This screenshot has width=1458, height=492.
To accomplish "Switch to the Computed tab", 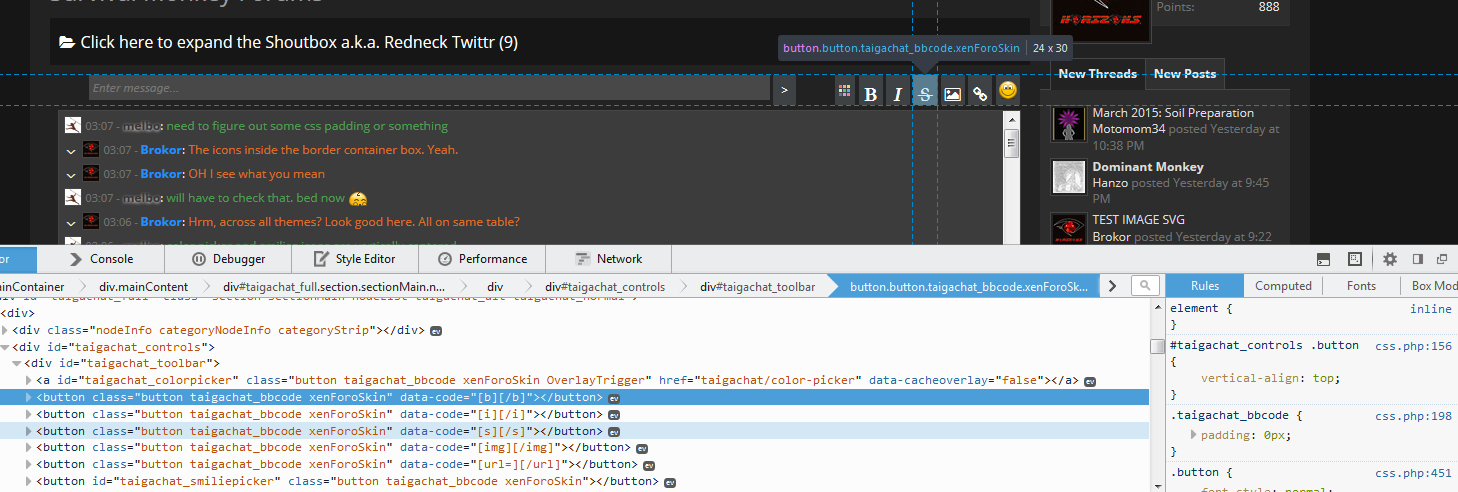I will [1283, 286].
